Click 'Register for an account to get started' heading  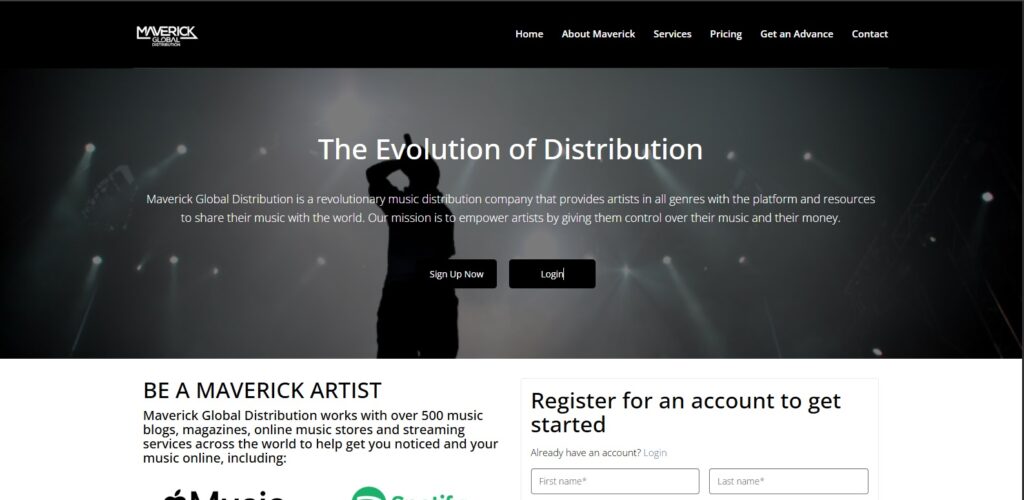[x=686, y=412]
